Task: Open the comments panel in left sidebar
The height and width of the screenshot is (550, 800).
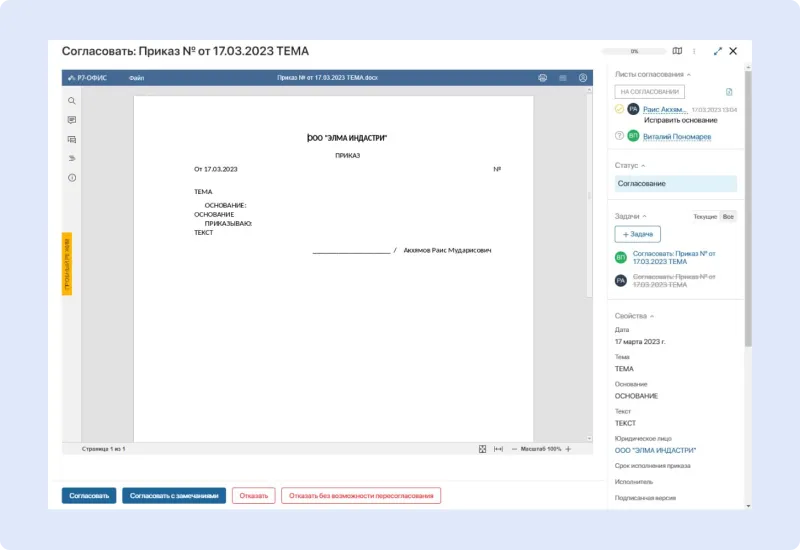Action: click(x=72, y=120)
